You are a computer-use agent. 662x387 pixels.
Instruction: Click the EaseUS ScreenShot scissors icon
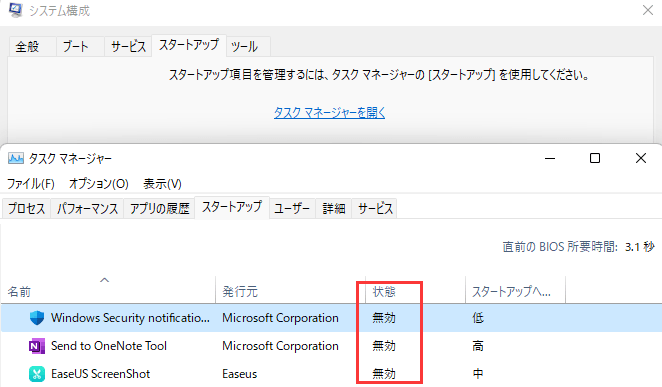tap(37, 374)
